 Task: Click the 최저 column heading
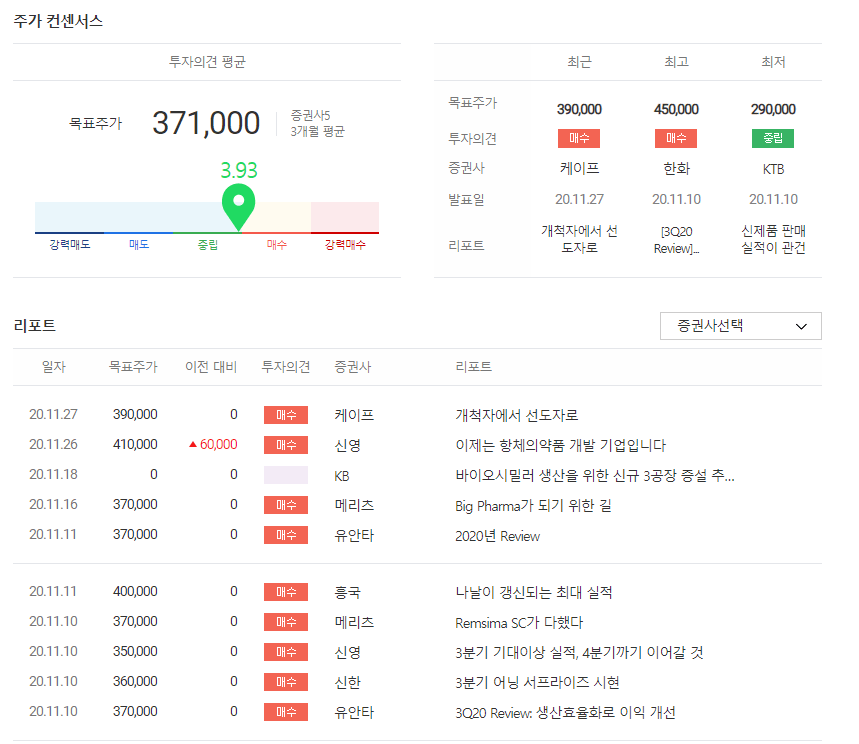click(773, 62)
